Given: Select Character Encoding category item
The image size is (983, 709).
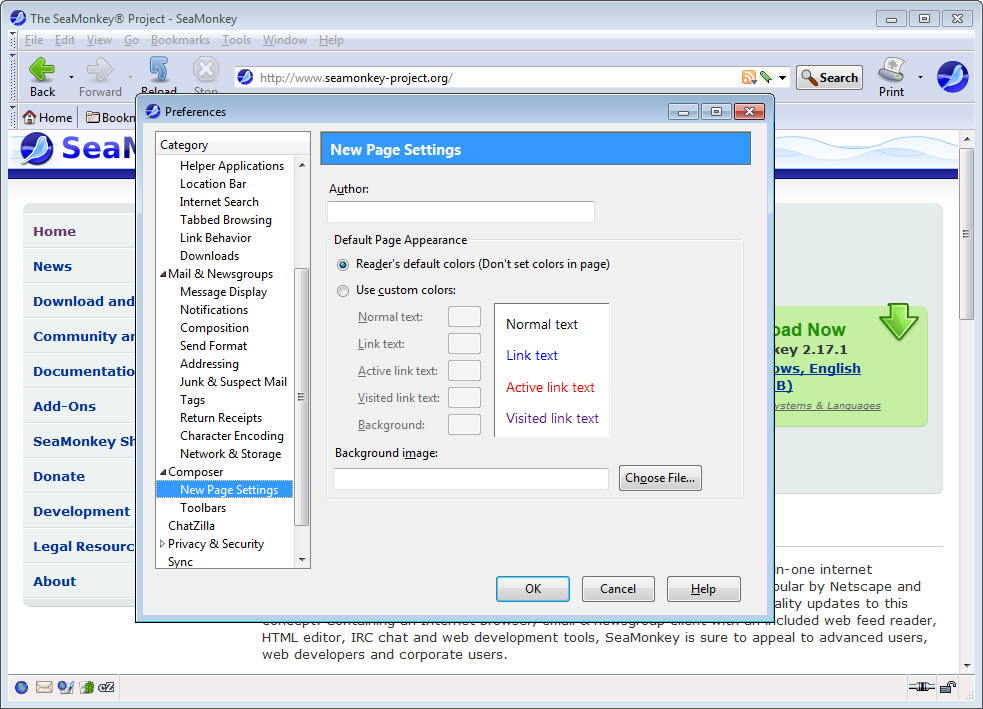Looking at the screenshot, I should click(x=232, y=436).
